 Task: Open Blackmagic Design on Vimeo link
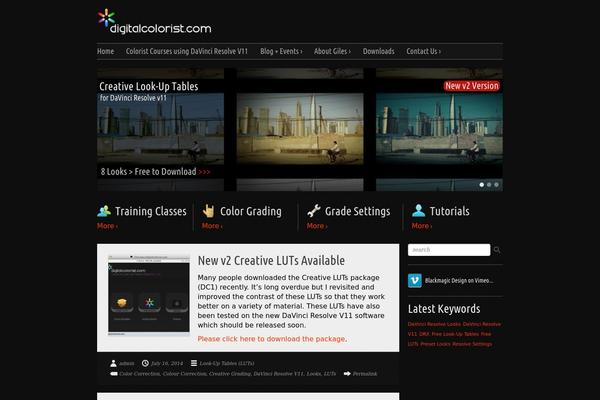(459, 281)
